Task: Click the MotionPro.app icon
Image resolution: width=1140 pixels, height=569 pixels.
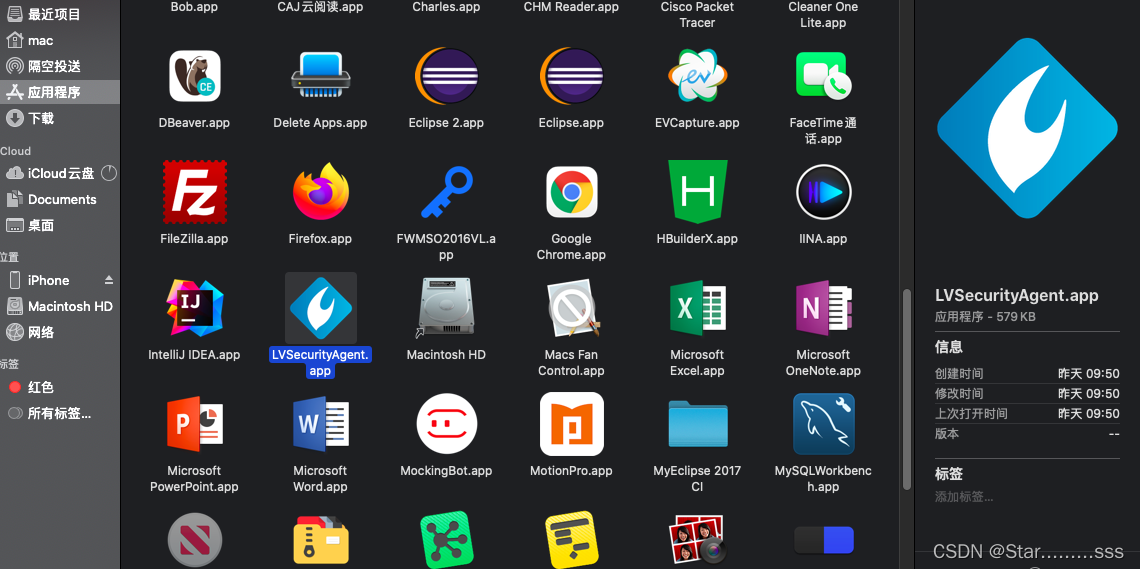Action: click(571, 424)
